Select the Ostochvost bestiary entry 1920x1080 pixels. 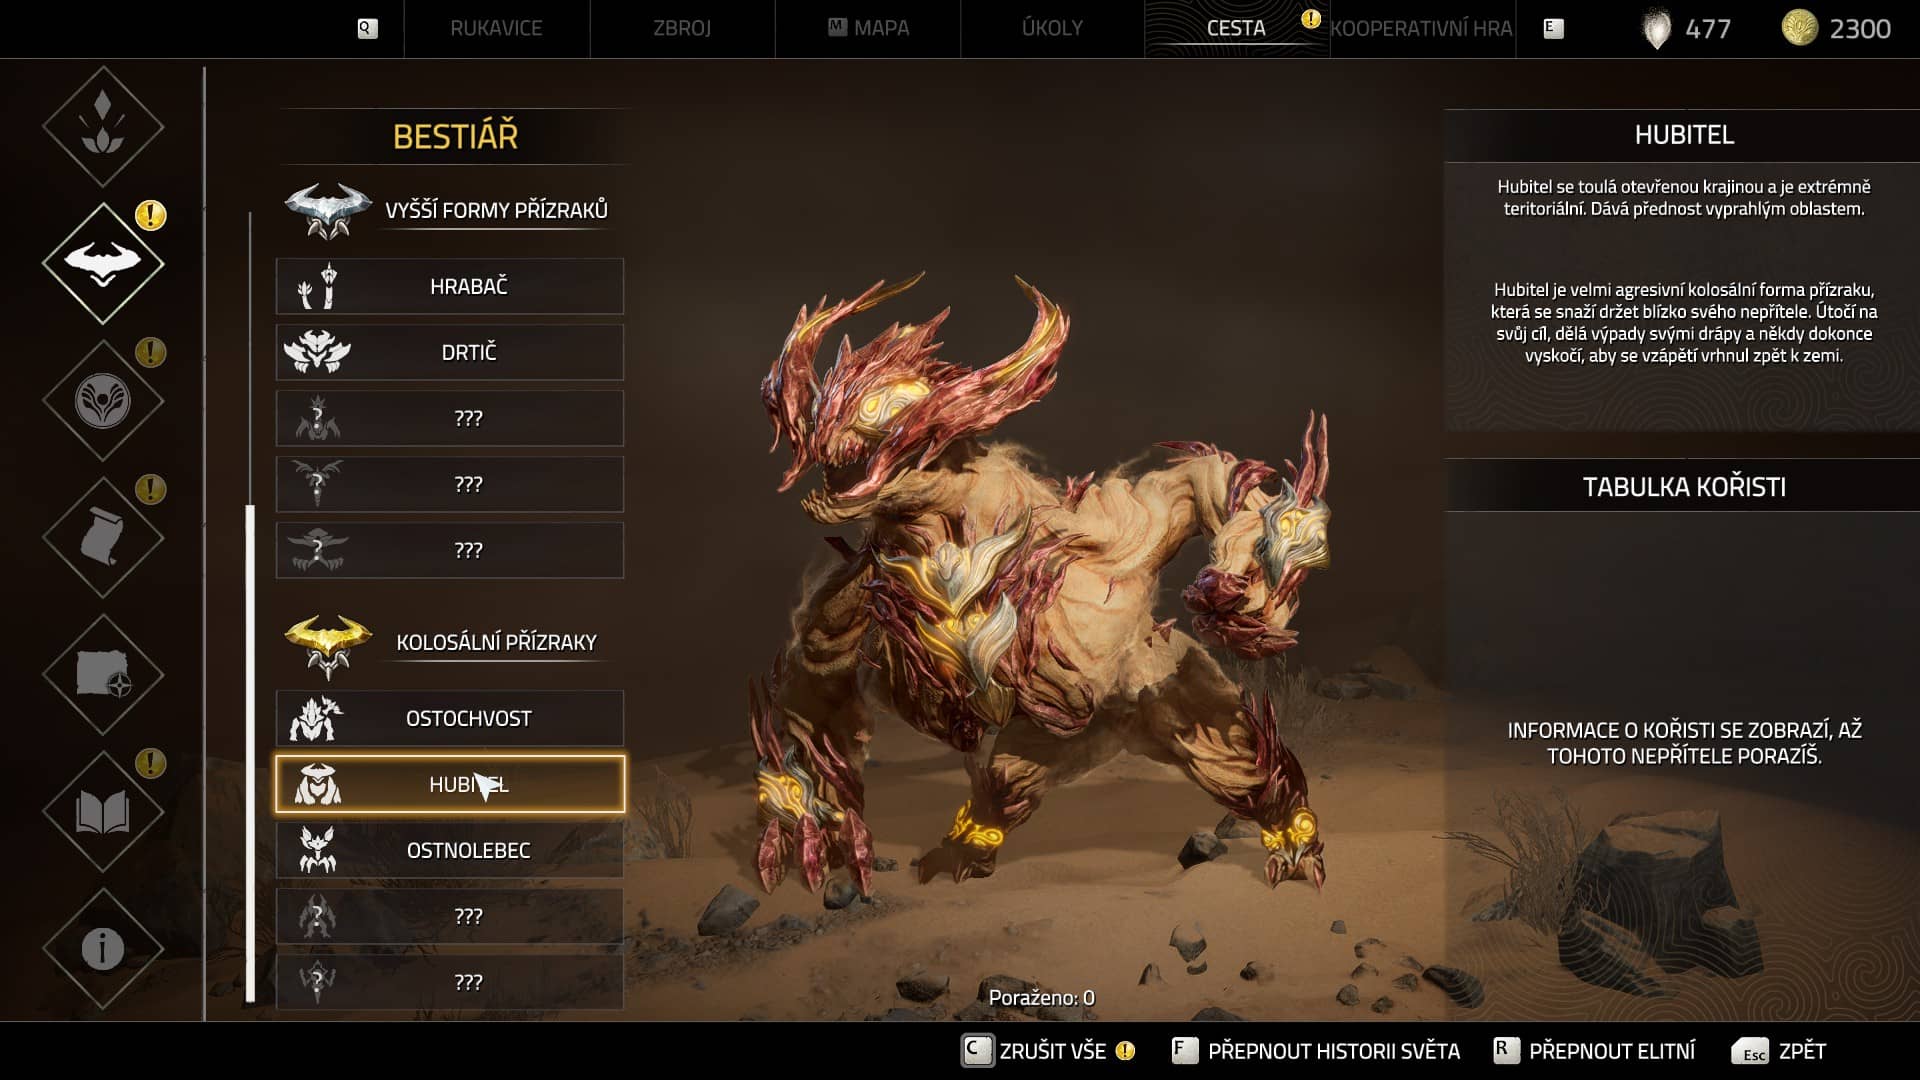click(x=450, y=718)
